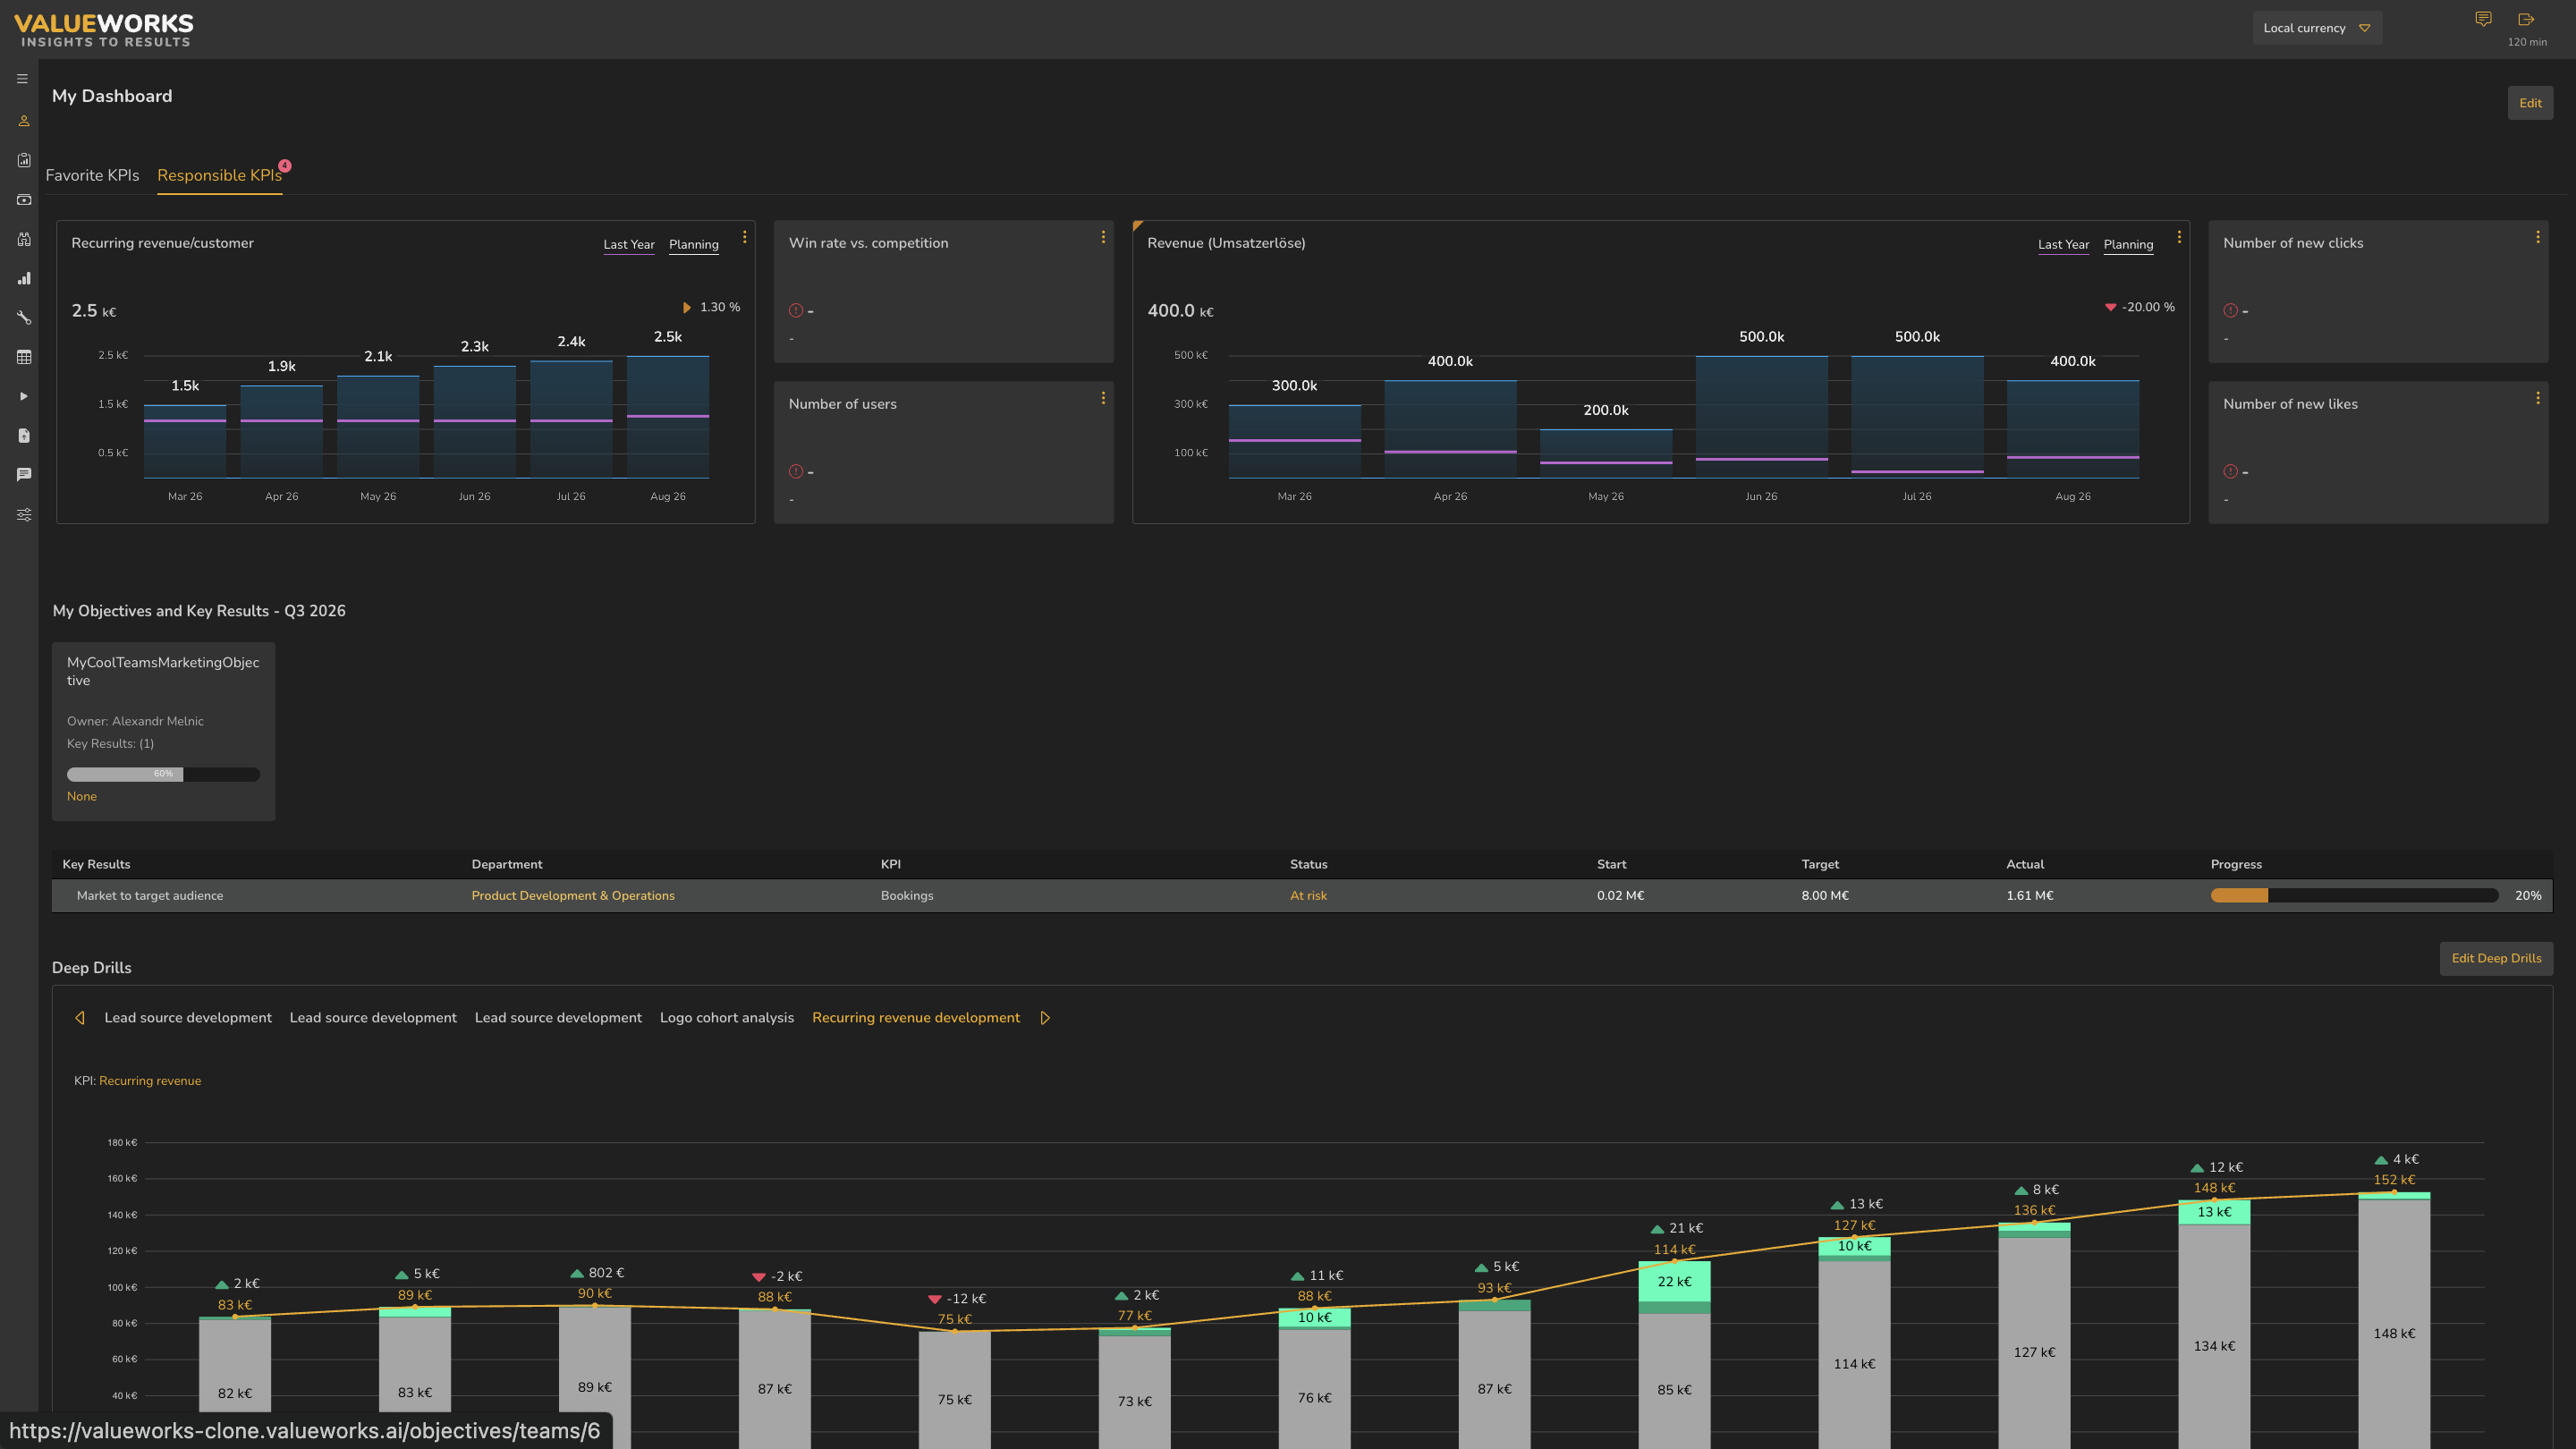
Task: Open Number of users card options menu
Action: click(1103, 398)
